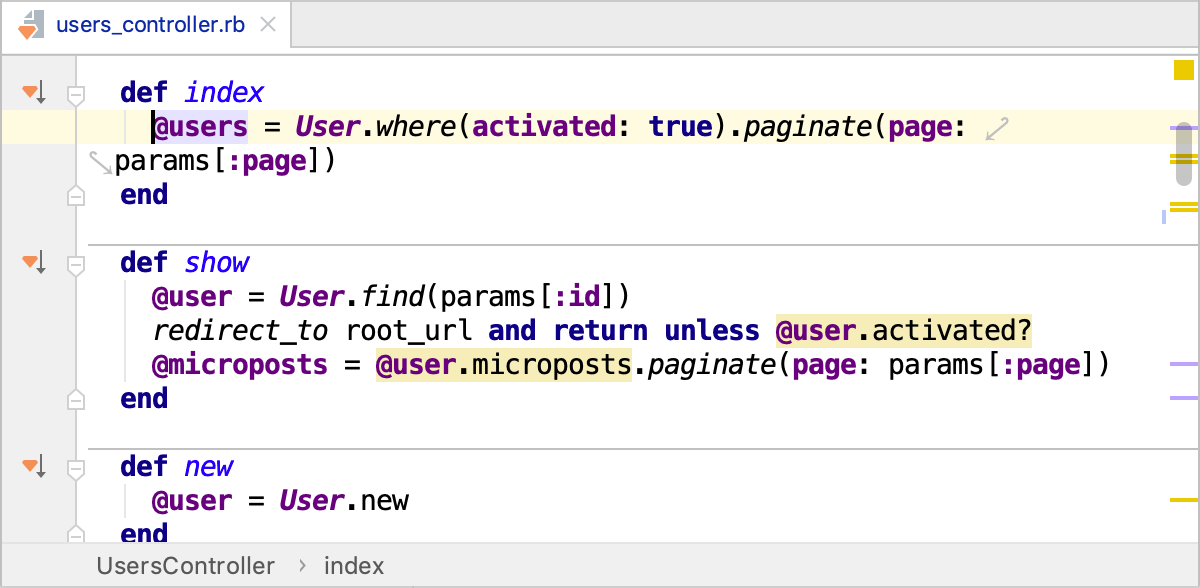Click the yellow warning stripe on the error scrollbar
This screenshot has height=588, width=1200.
pyautogui.click(x=1184, y=158)
